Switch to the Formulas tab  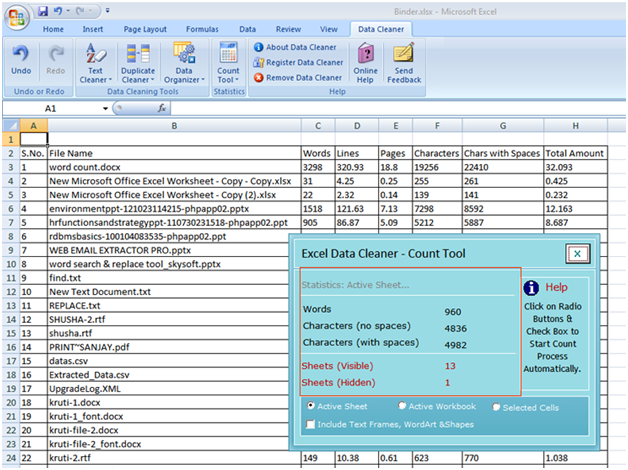(202, 29)
